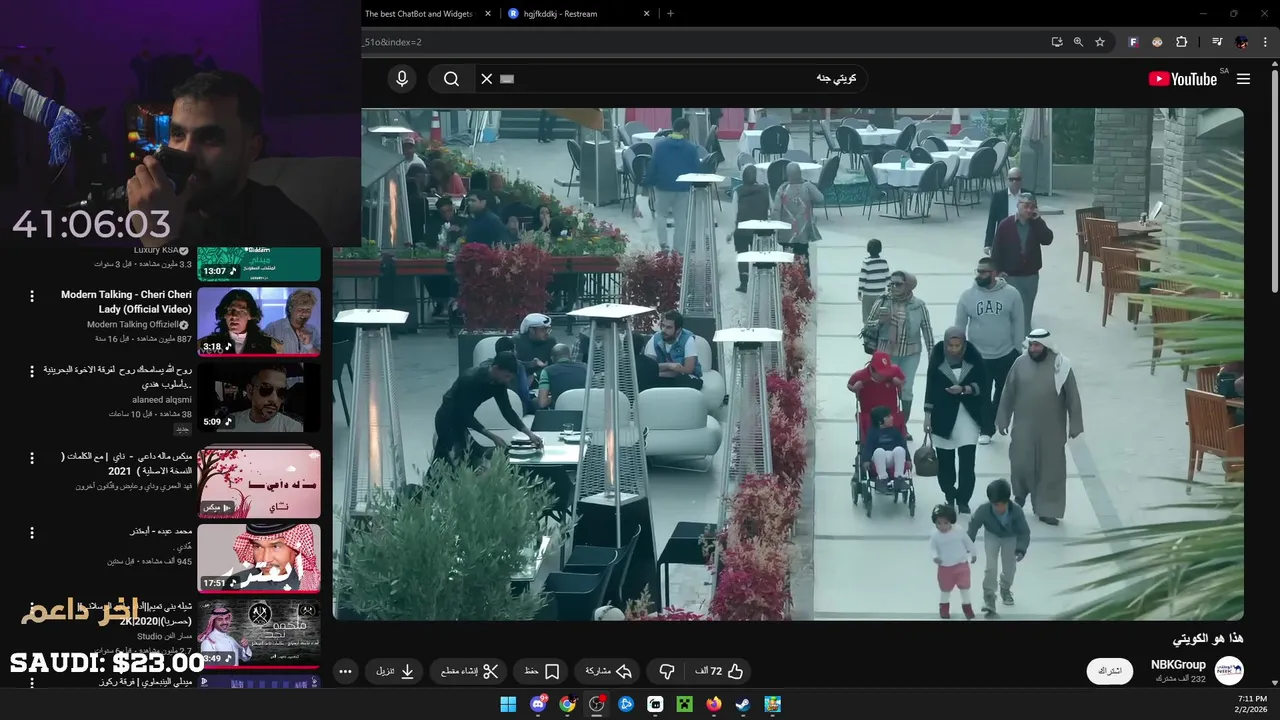Image resolution: width=1280 pixels, height=720 pixels.
Task: Click the main video player
Action: 788,364
